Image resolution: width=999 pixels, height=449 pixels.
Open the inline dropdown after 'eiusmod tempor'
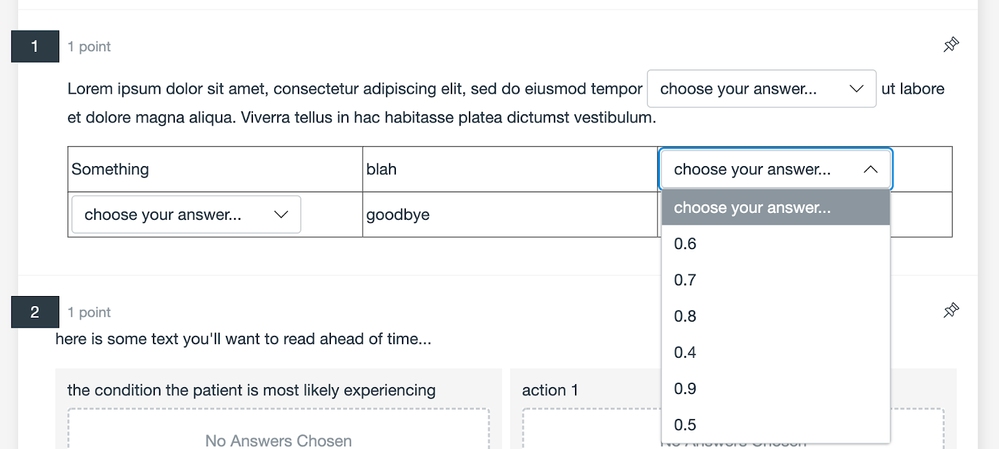pos(761,89)
